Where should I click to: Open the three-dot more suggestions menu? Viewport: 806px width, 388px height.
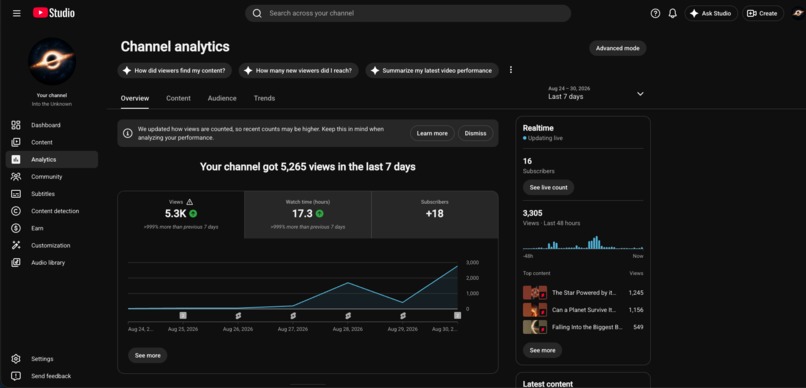point(510,70)
